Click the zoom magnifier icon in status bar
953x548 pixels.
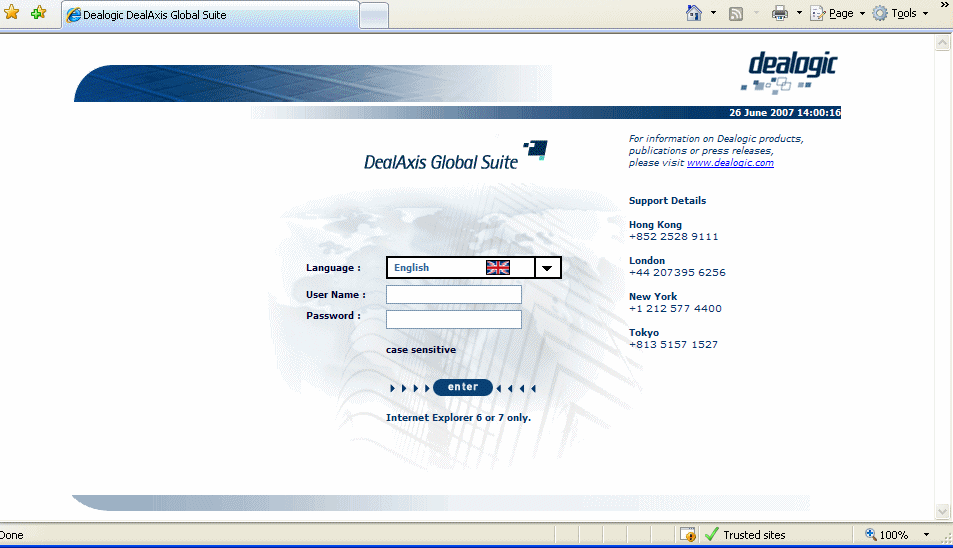(x=870, y=535)
